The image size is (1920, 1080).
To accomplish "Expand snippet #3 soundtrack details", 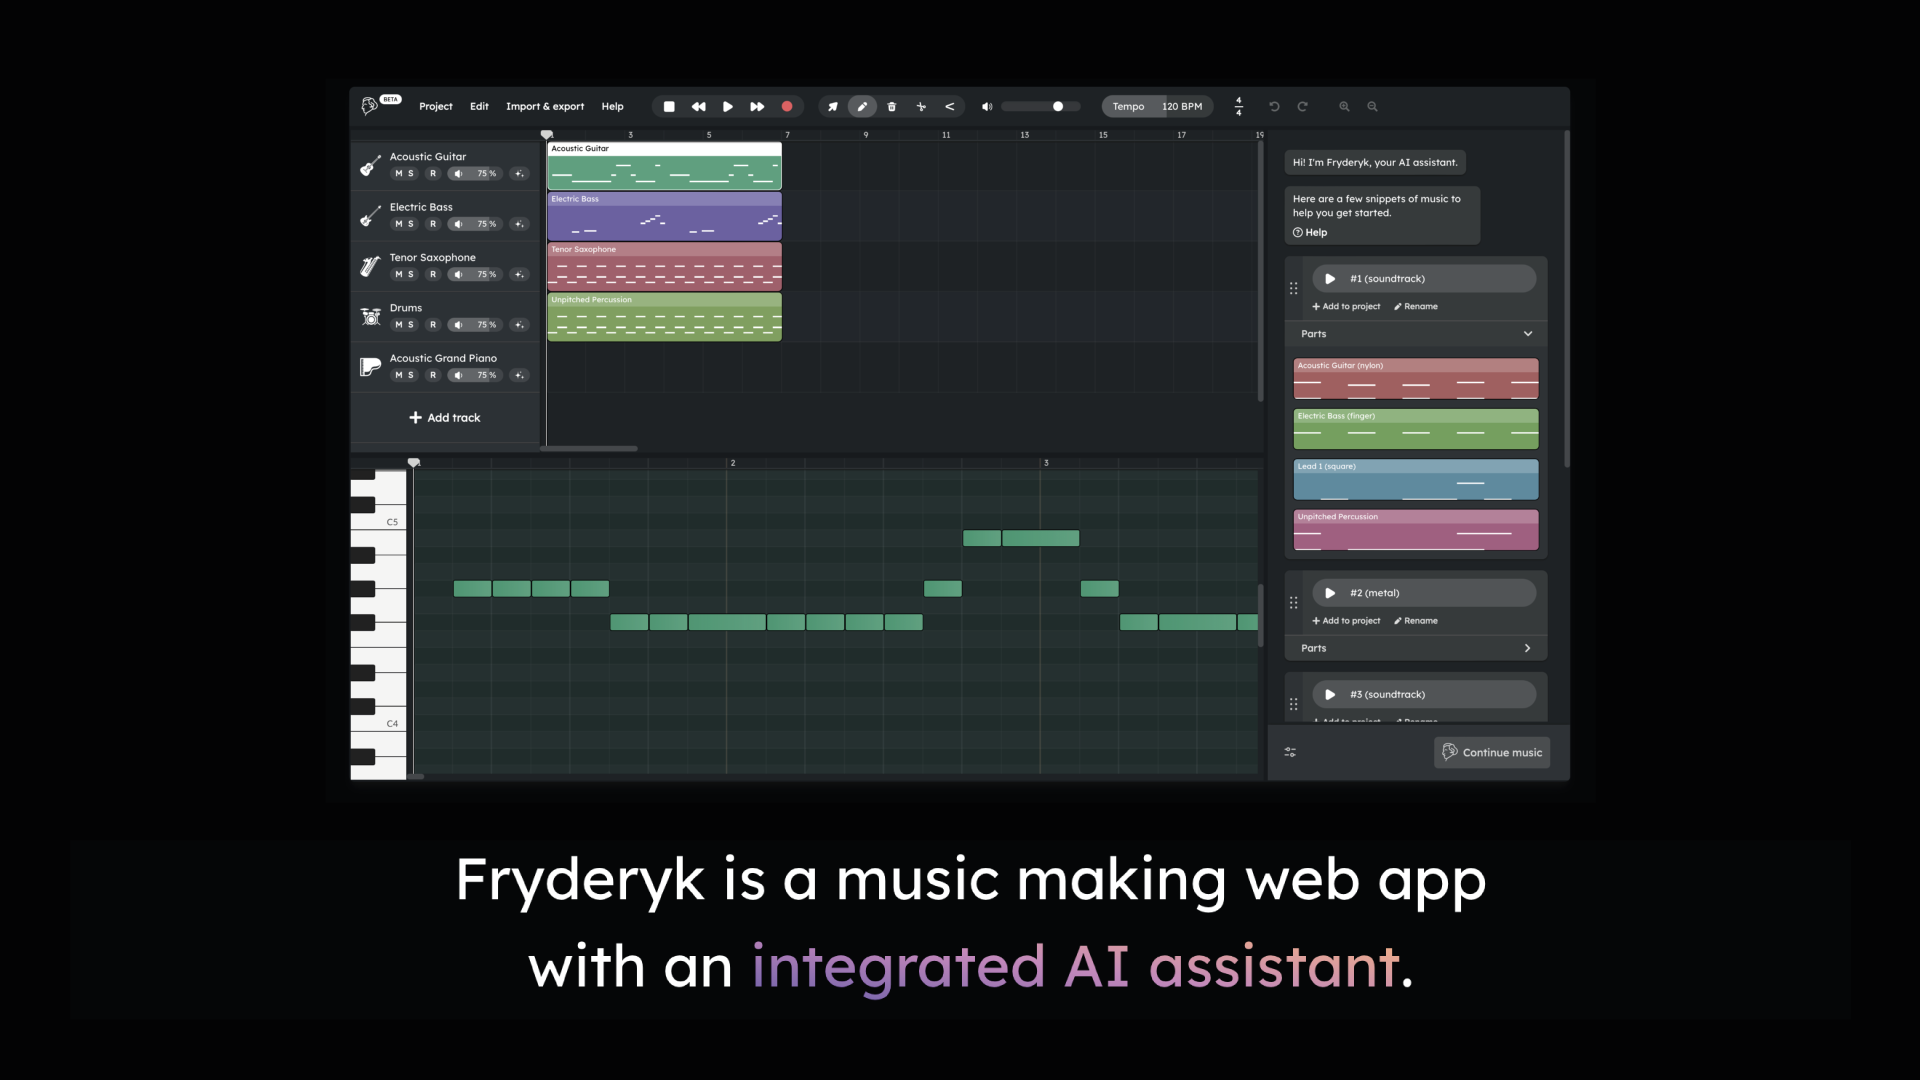I will [x=1424, y=694].
